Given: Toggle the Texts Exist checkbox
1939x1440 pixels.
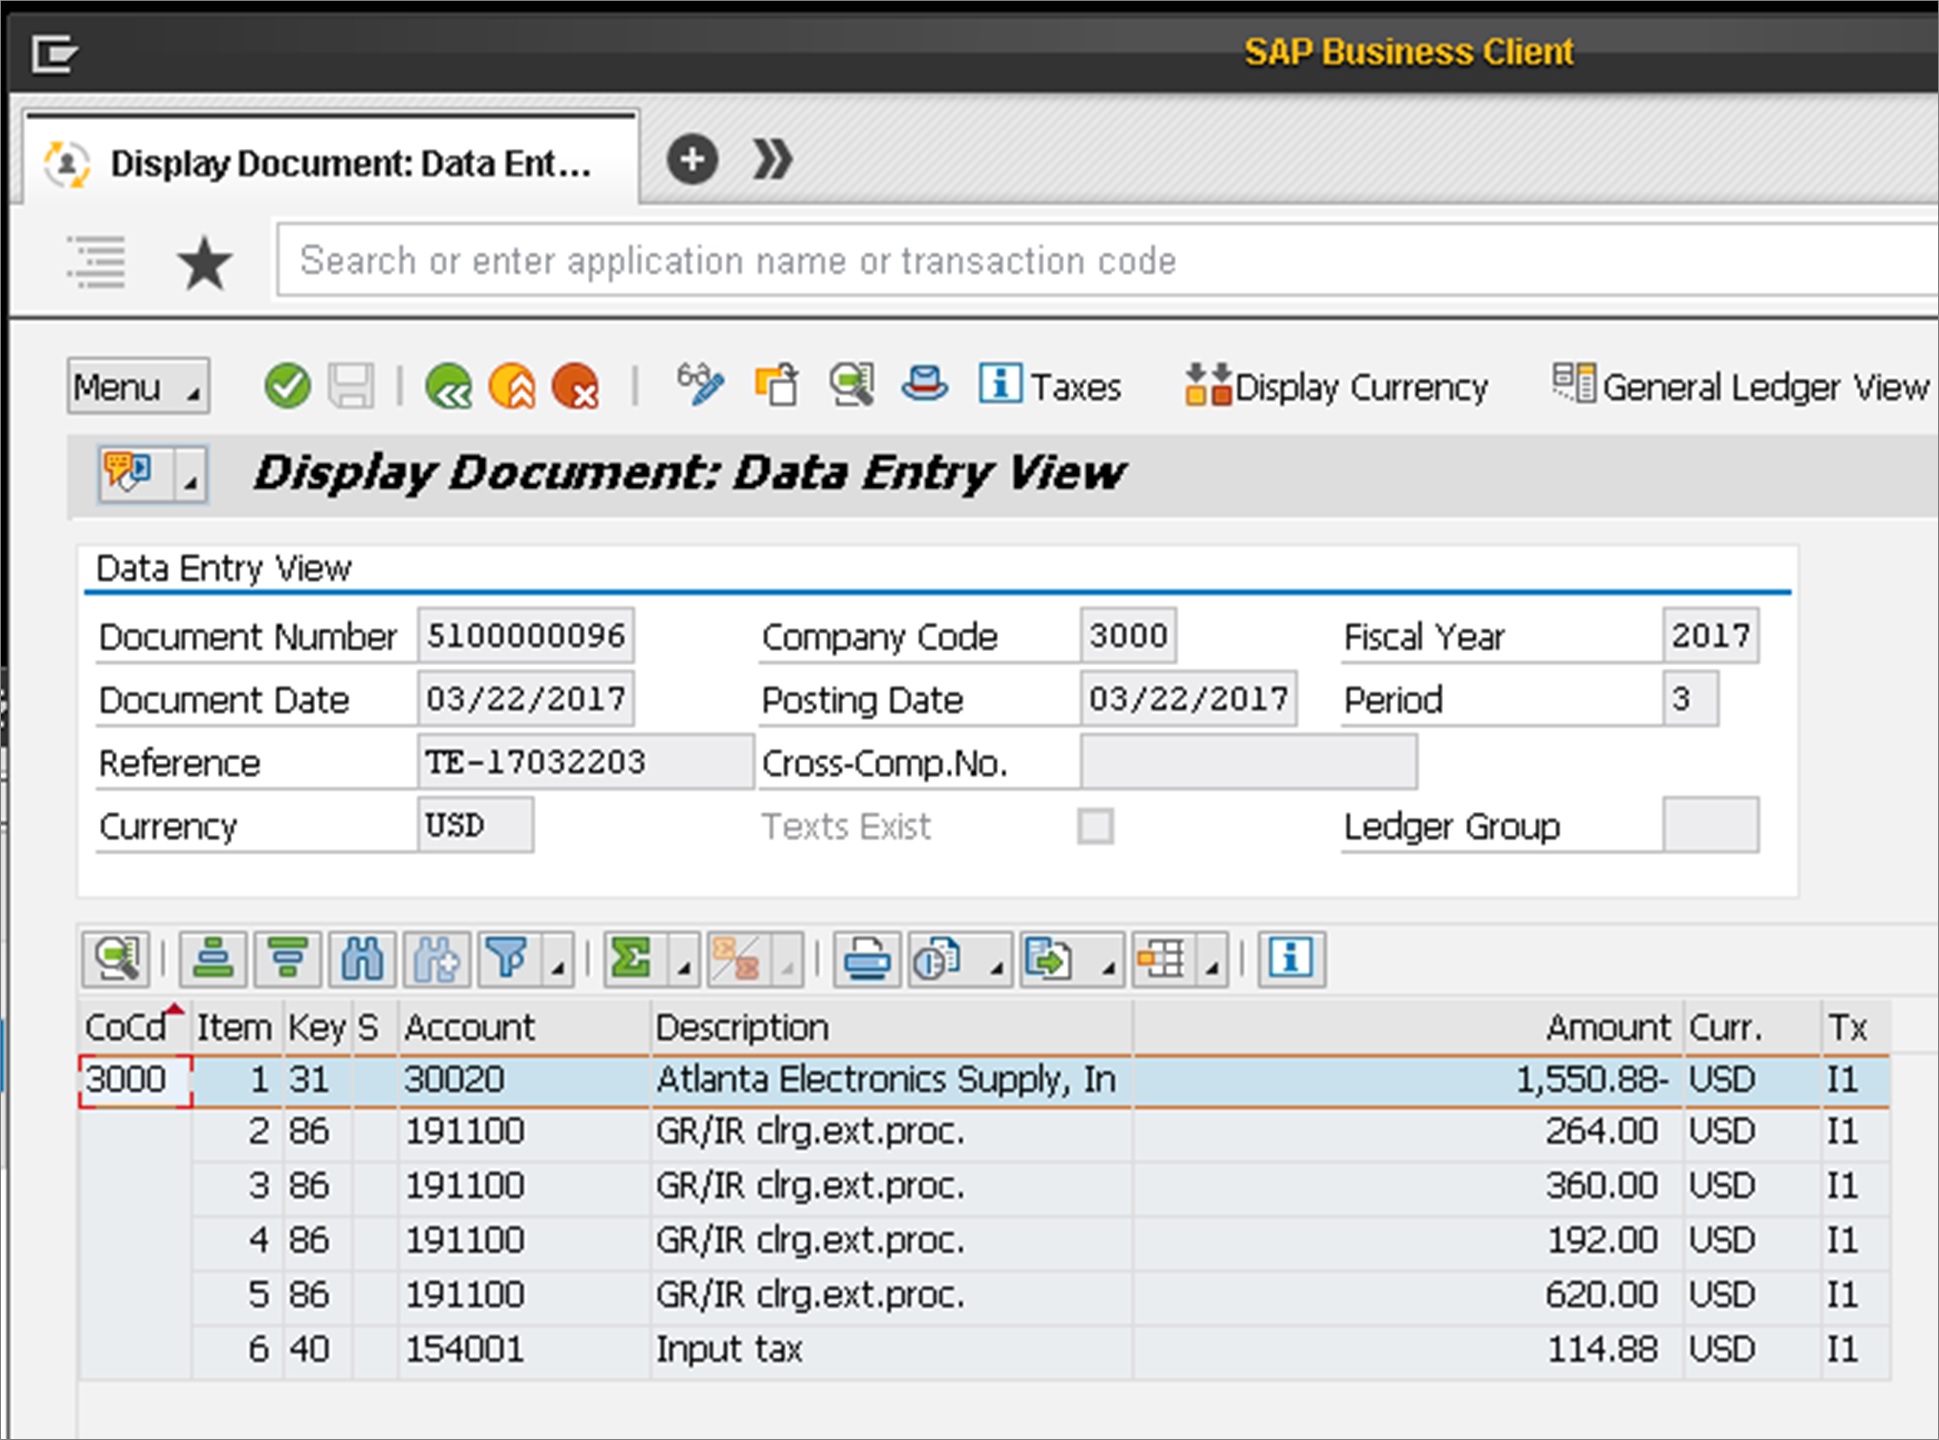Looking at the screenshot, I should (x=1095, y=827).
